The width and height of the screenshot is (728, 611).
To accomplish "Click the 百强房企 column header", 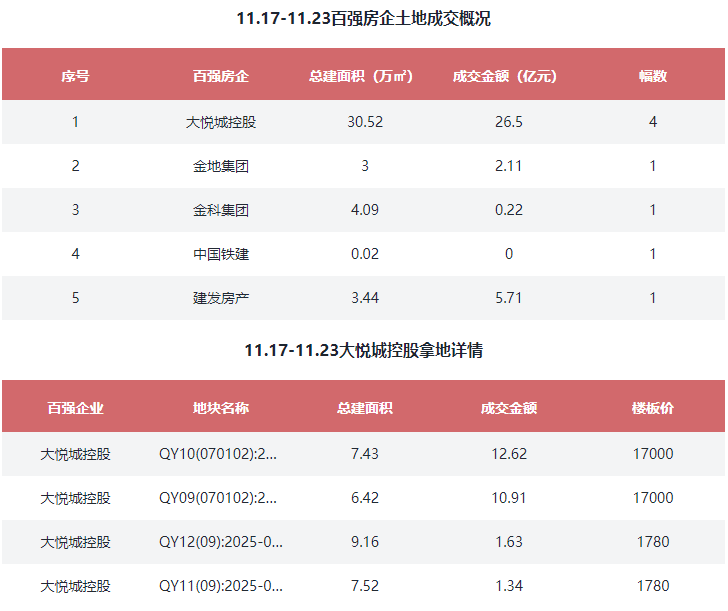I will click(x=221, y=76).
